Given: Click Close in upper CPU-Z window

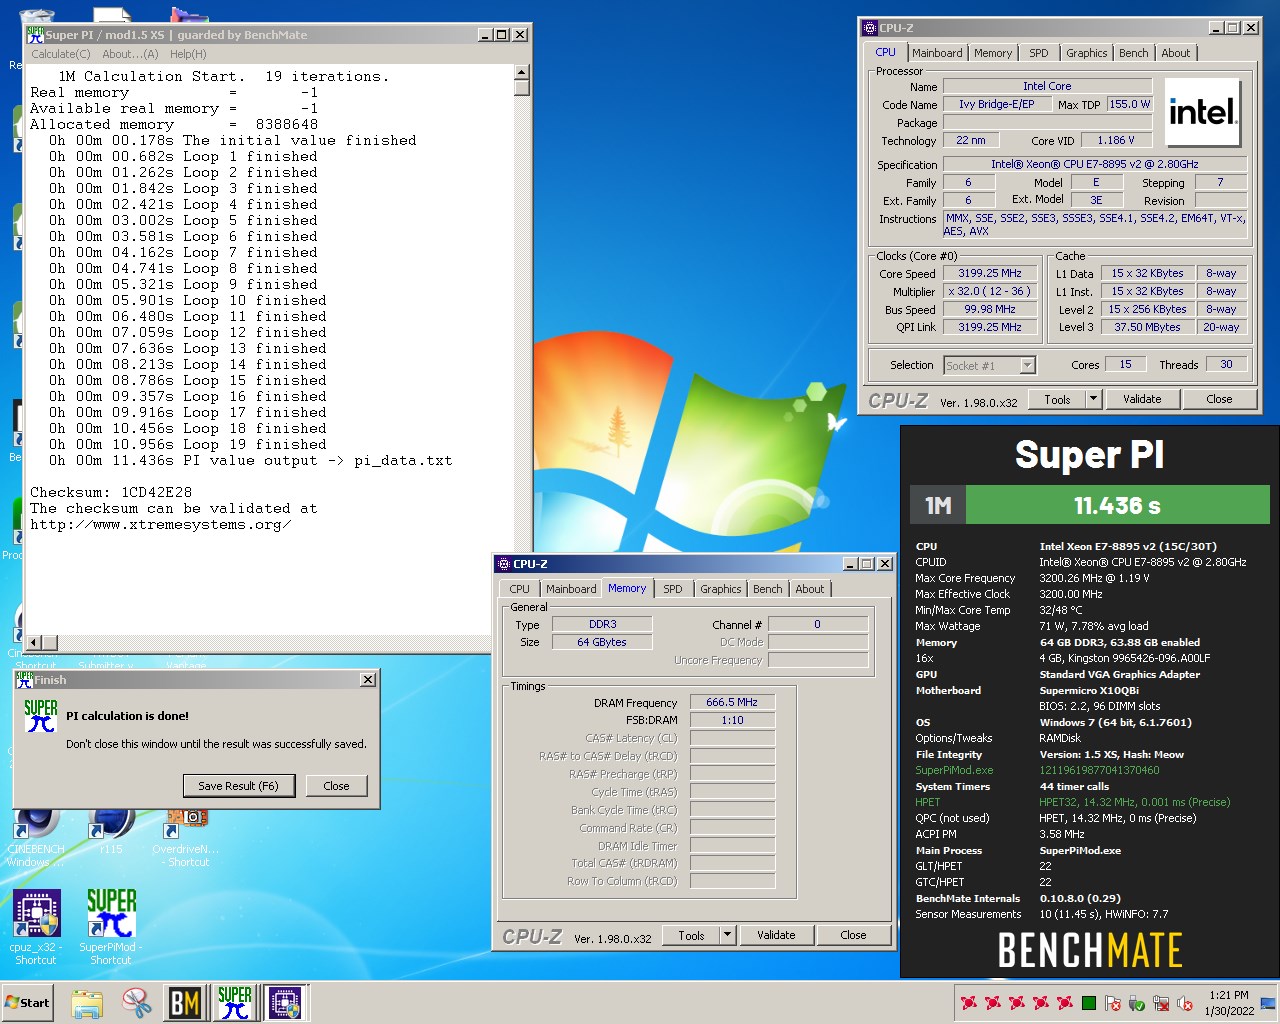Looking at the screenshot, I should click(x=1219, y=399).
